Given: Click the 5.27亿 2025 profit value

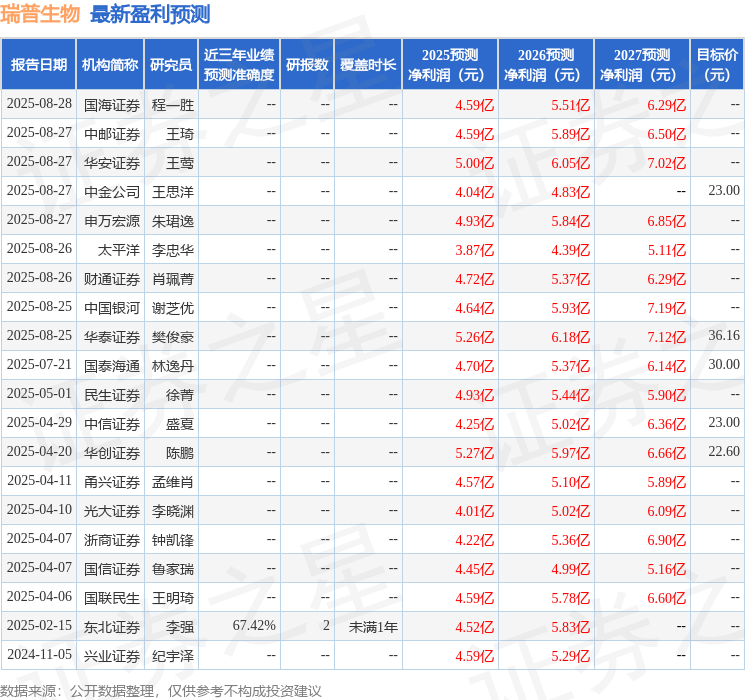Looking at the screenshot, I should coord(475,453).
